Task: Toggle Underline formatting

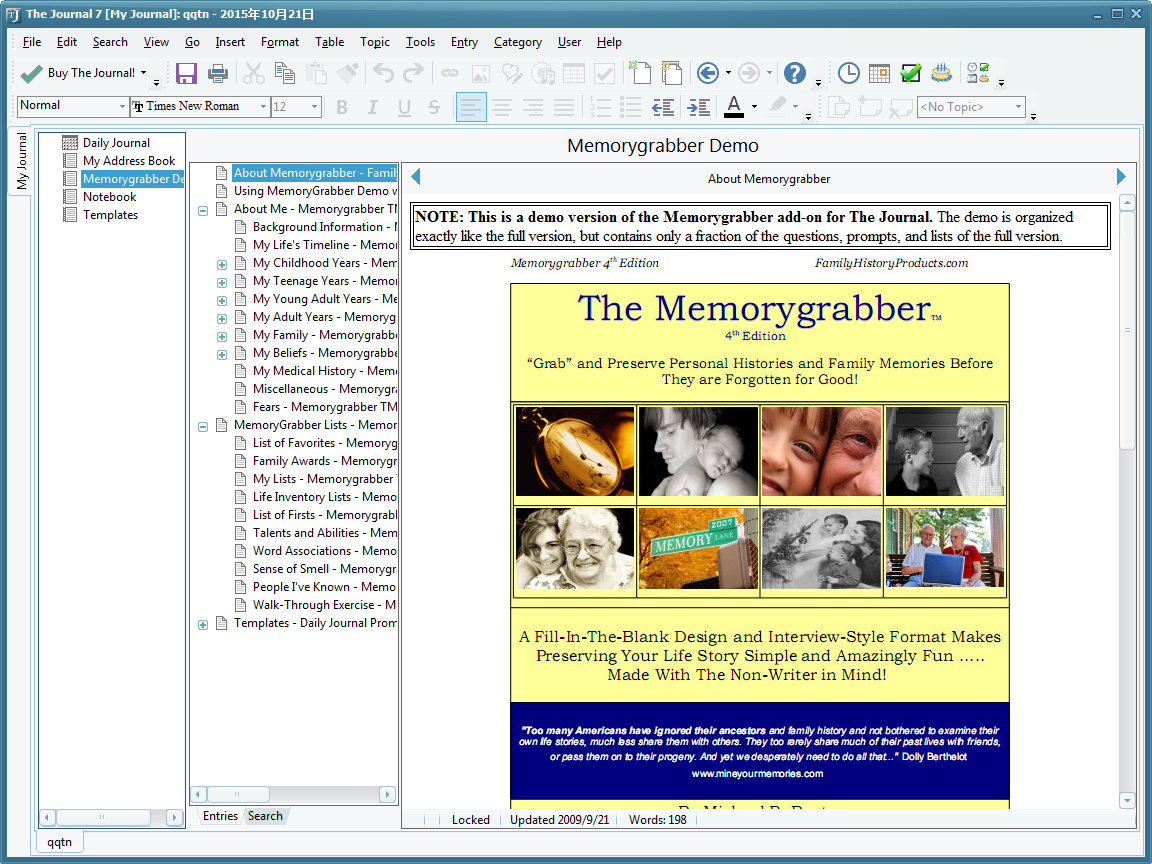Action: (x=404, y=107)
